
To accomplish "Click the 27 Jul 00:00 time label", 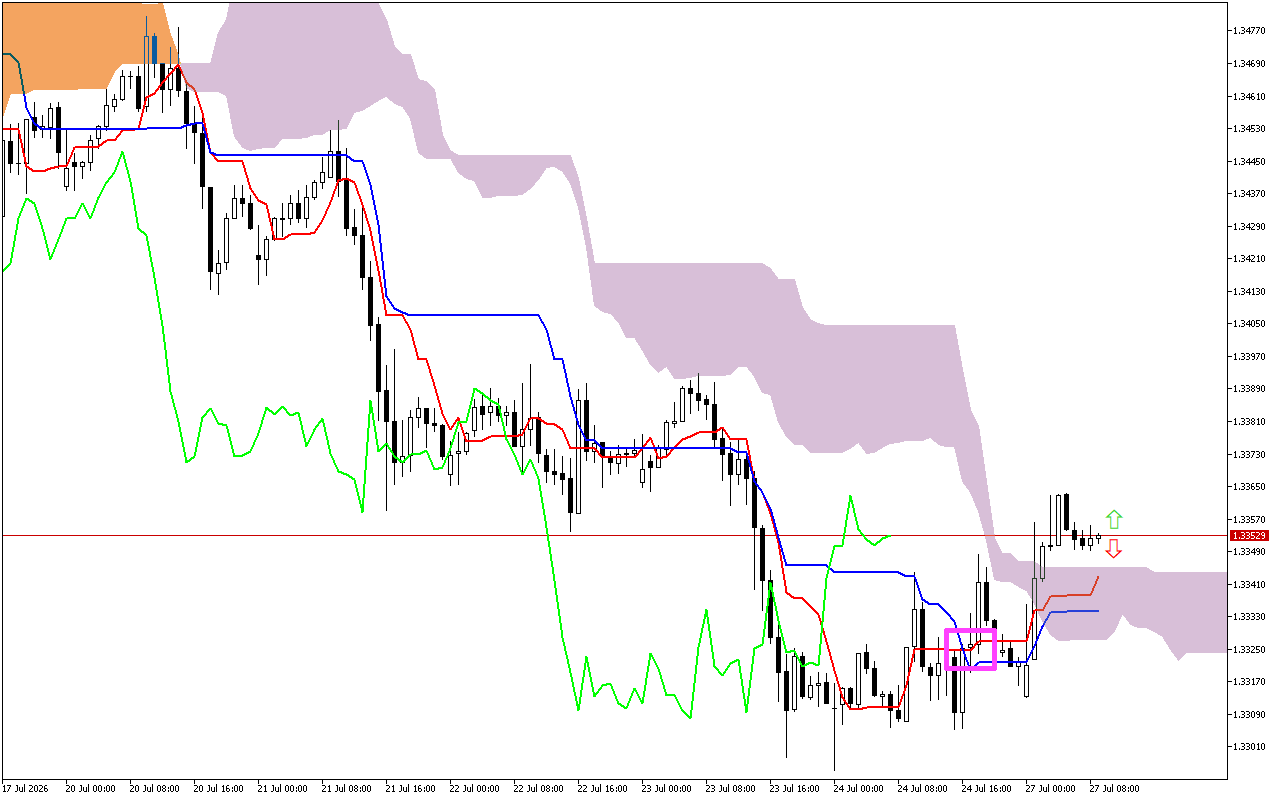I will pos(1049,789).
